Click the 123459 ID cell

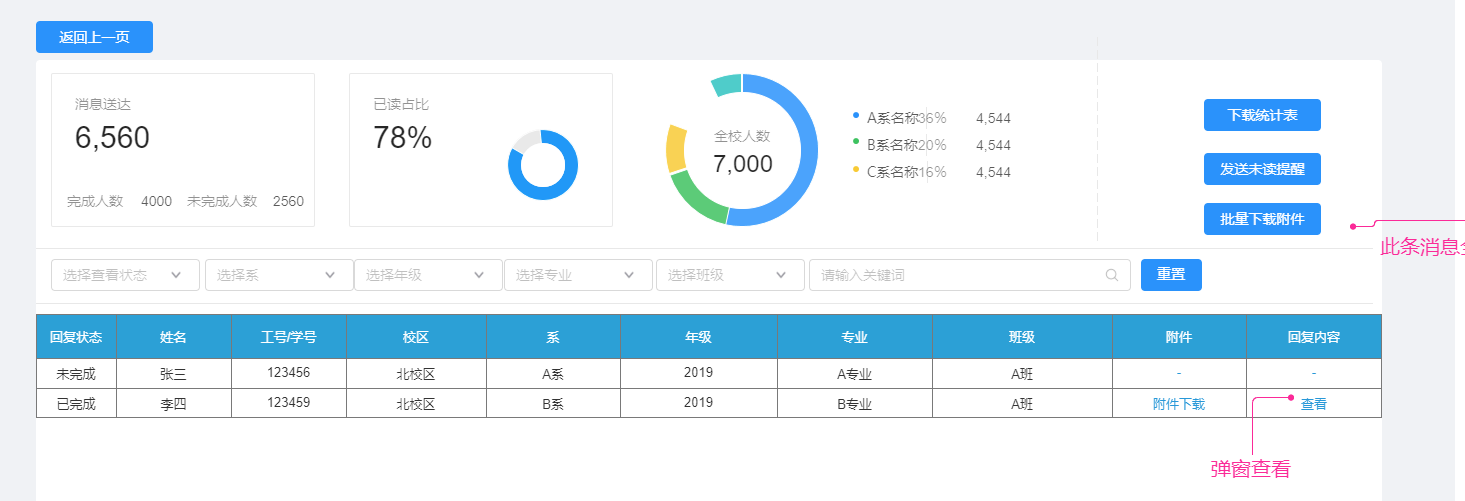click(x=289, y=403)
